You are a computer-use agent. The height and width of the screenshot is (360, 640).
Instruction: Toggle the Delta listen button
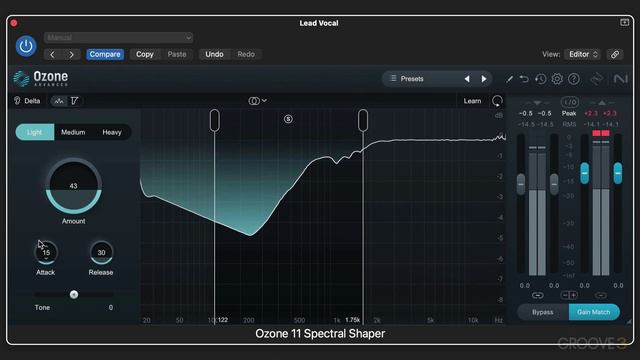pos(27,101)
